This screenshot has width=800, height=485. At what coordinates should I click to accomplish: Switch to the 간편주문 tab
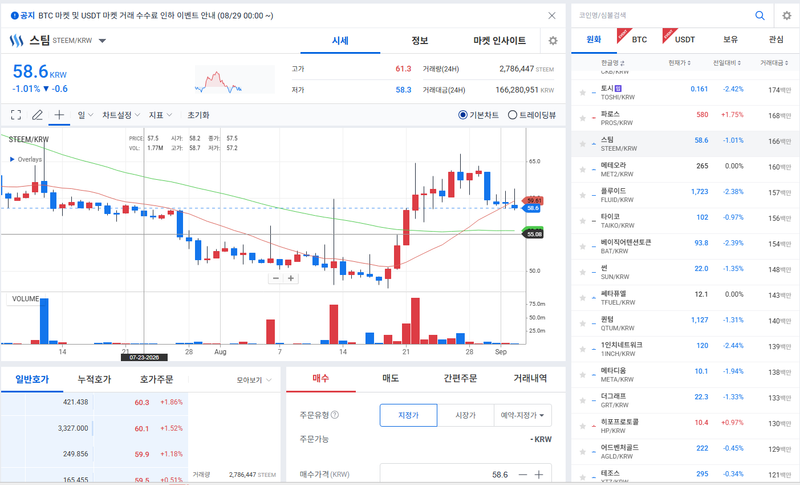460,378
